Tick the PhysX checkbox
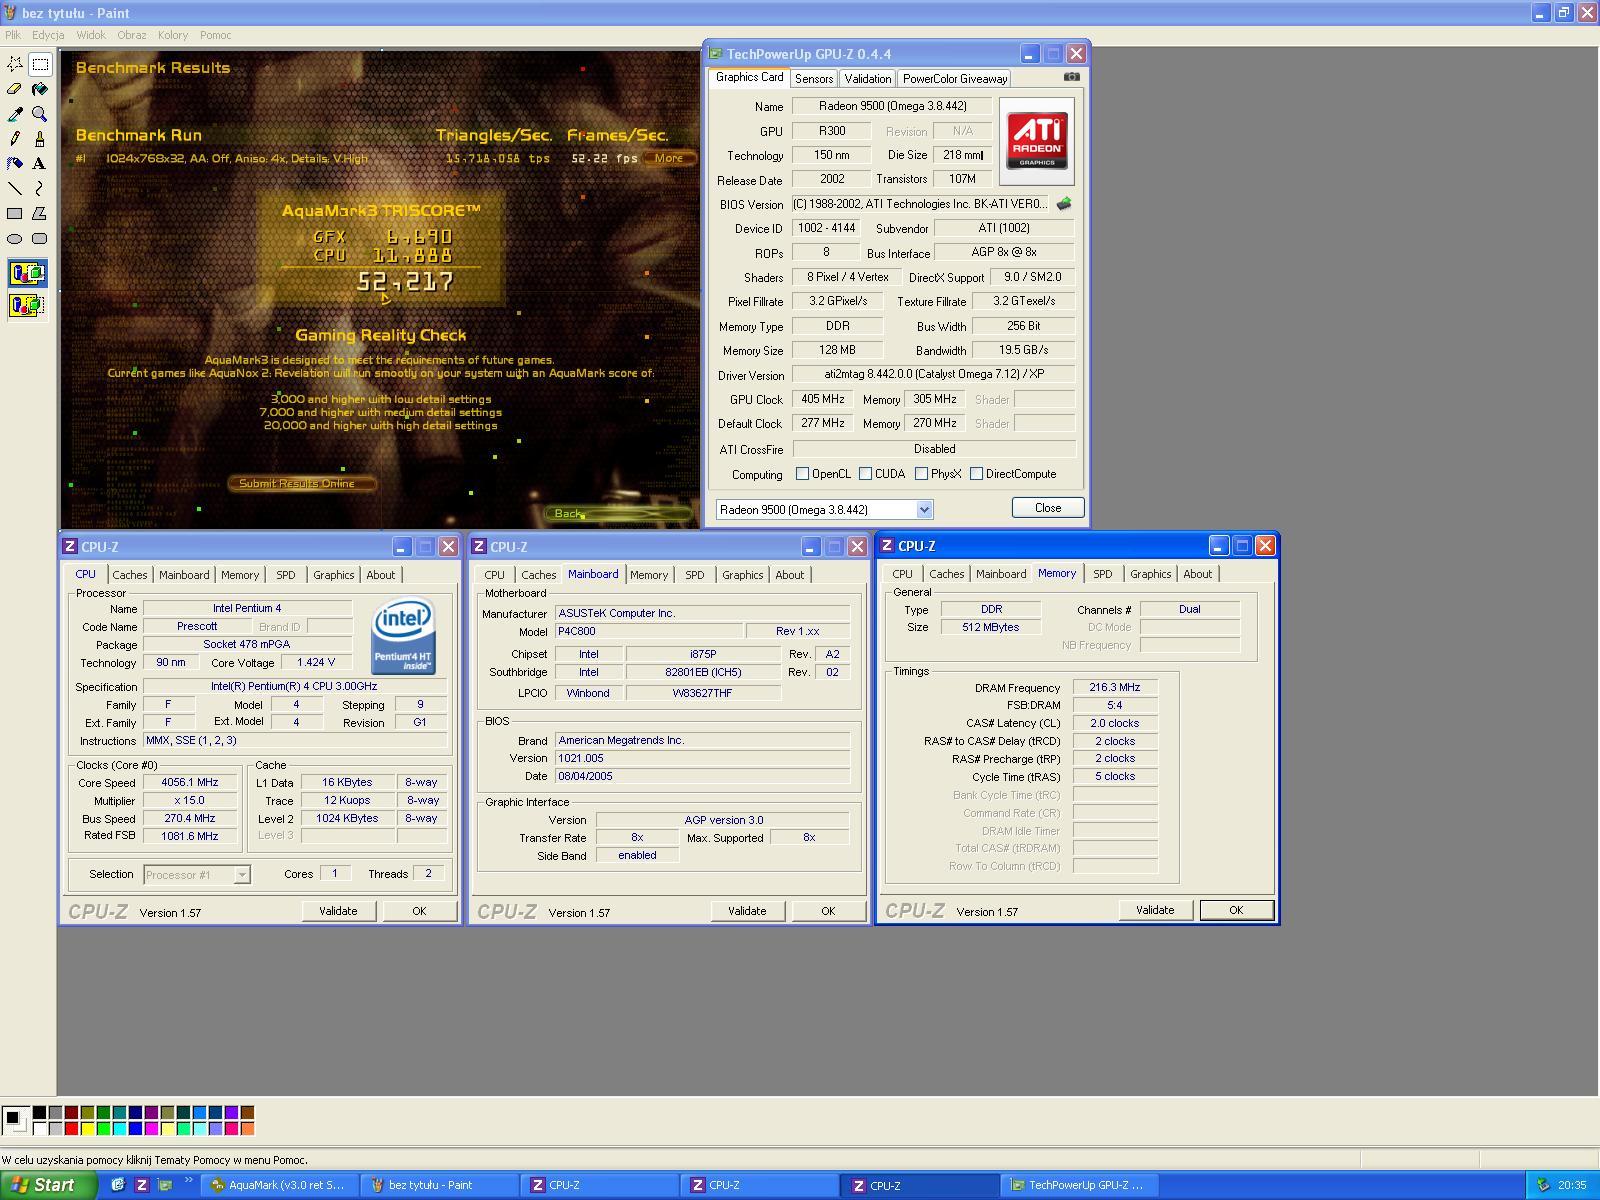The image size is (1600, 1200). click(x=921, y=474)
